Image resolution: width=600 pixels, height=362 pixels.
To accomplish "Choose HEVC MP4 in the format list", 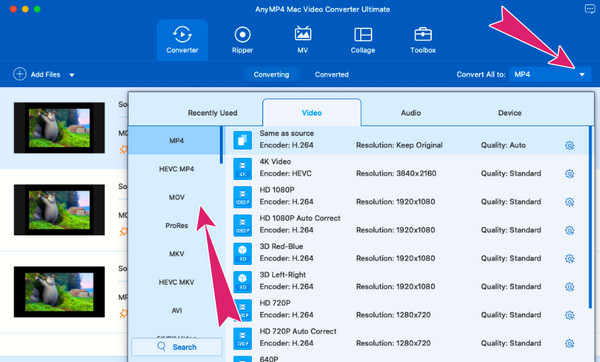I will point(176,169).
